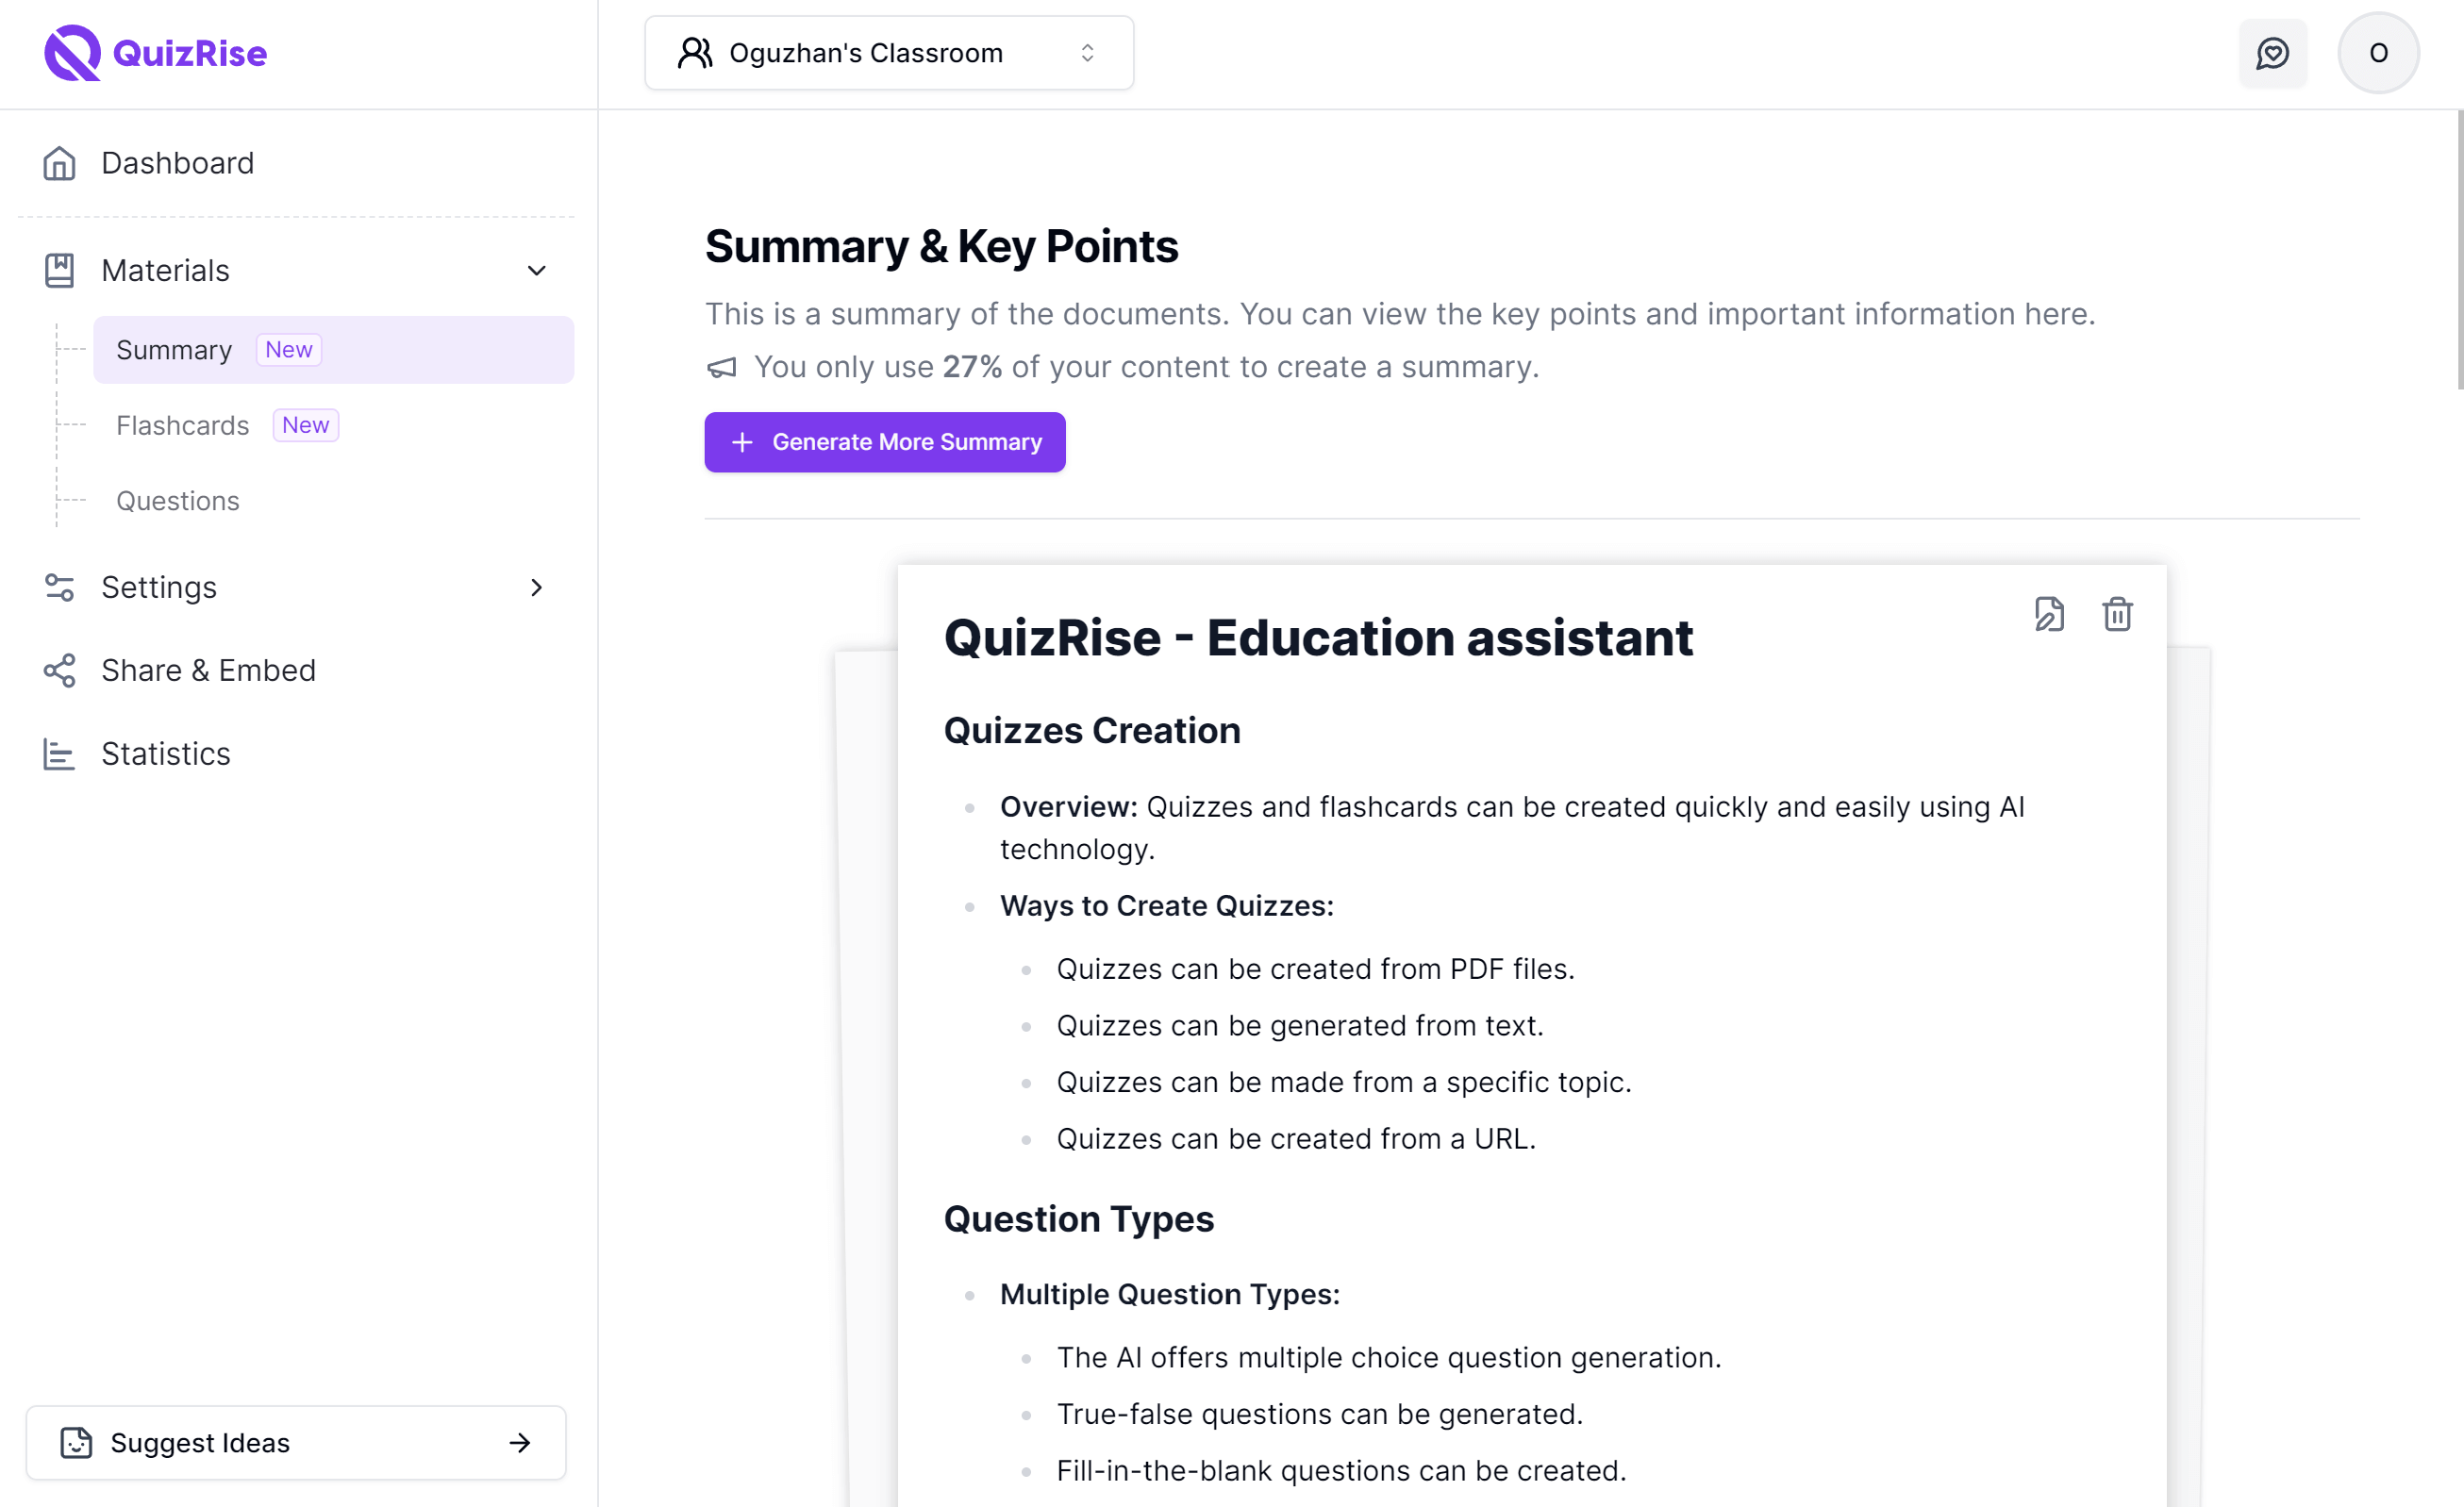2464x1507 pixels.
Task: Select the Settings sliders icon
Action: click(59, 588)
